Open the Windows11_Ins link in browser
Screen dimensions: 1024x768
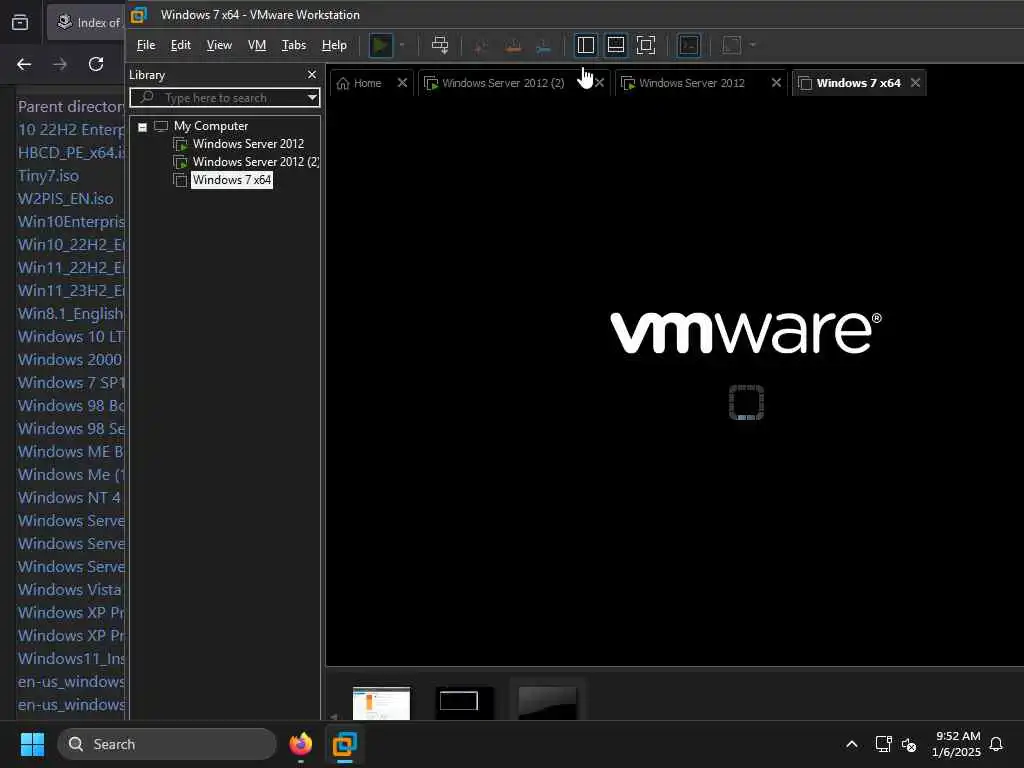point(71,658)
